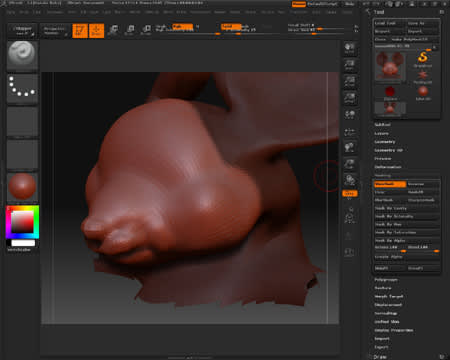Viewport: 450px width, 360px height.
Task: Expand the NormalMap section
Action: [x=386, y=313]
